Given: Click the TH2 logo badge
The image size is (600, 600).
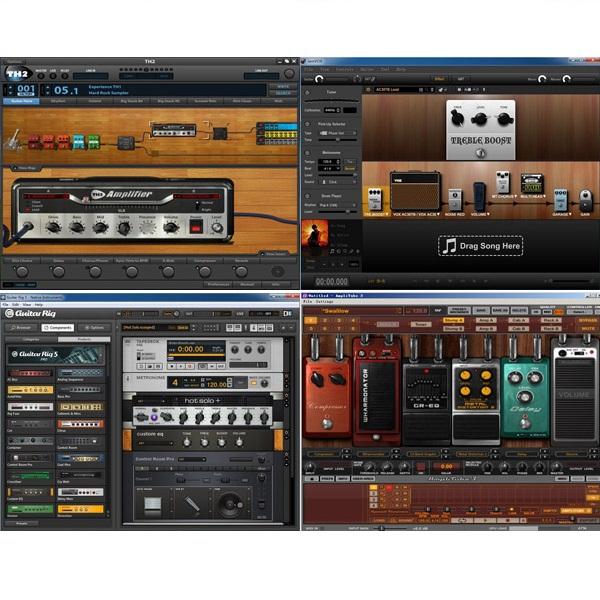Looking at the screenshot, I should coord(18,74).
